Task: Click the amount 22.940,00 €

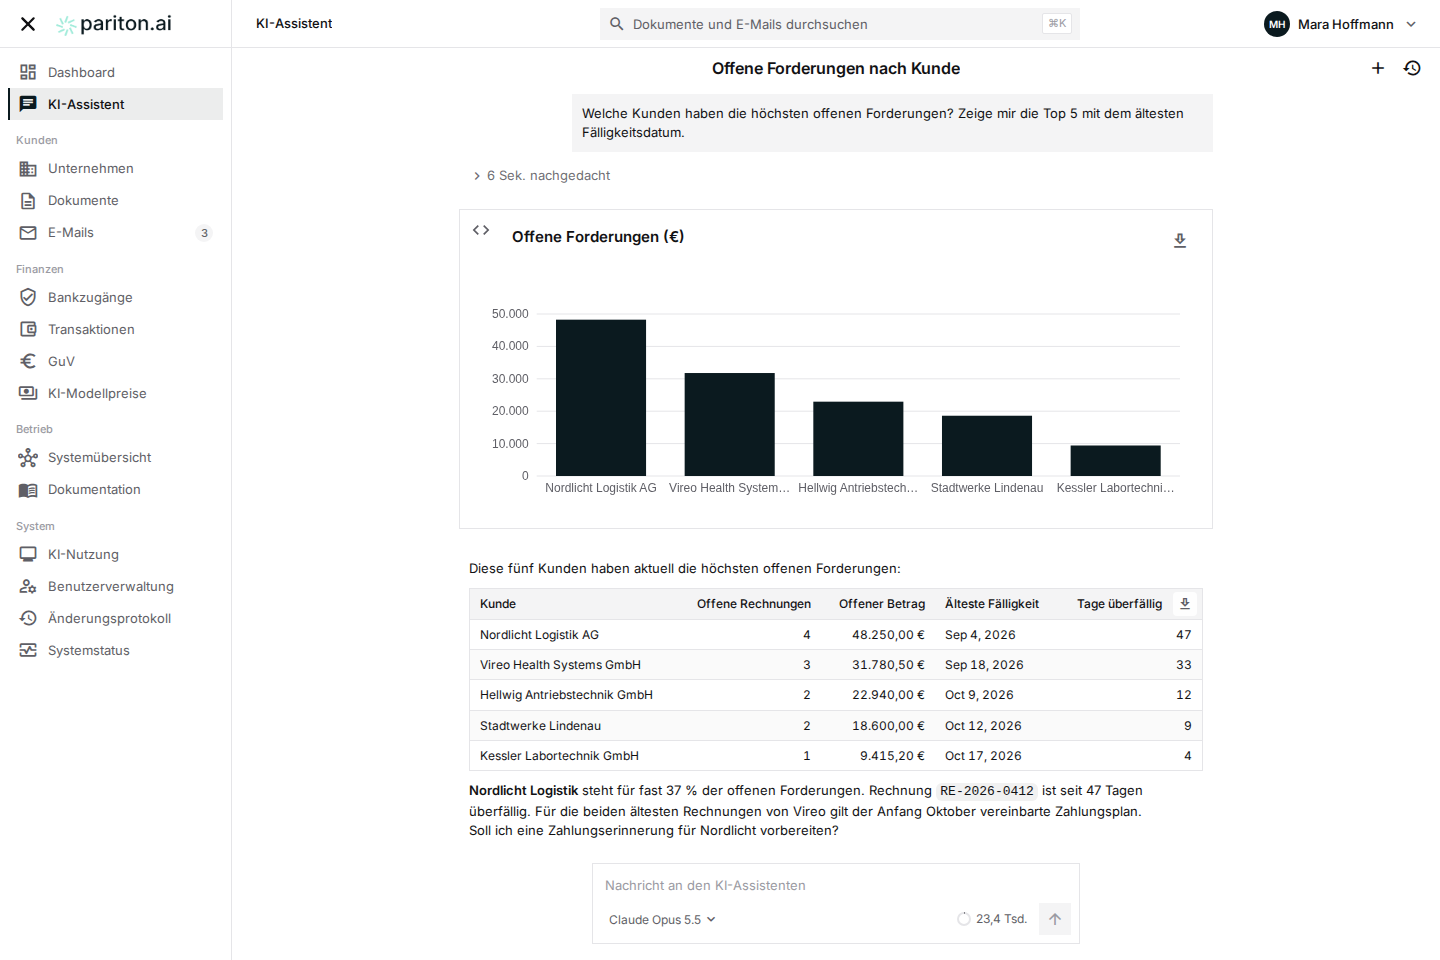Action: click(888, 695)
